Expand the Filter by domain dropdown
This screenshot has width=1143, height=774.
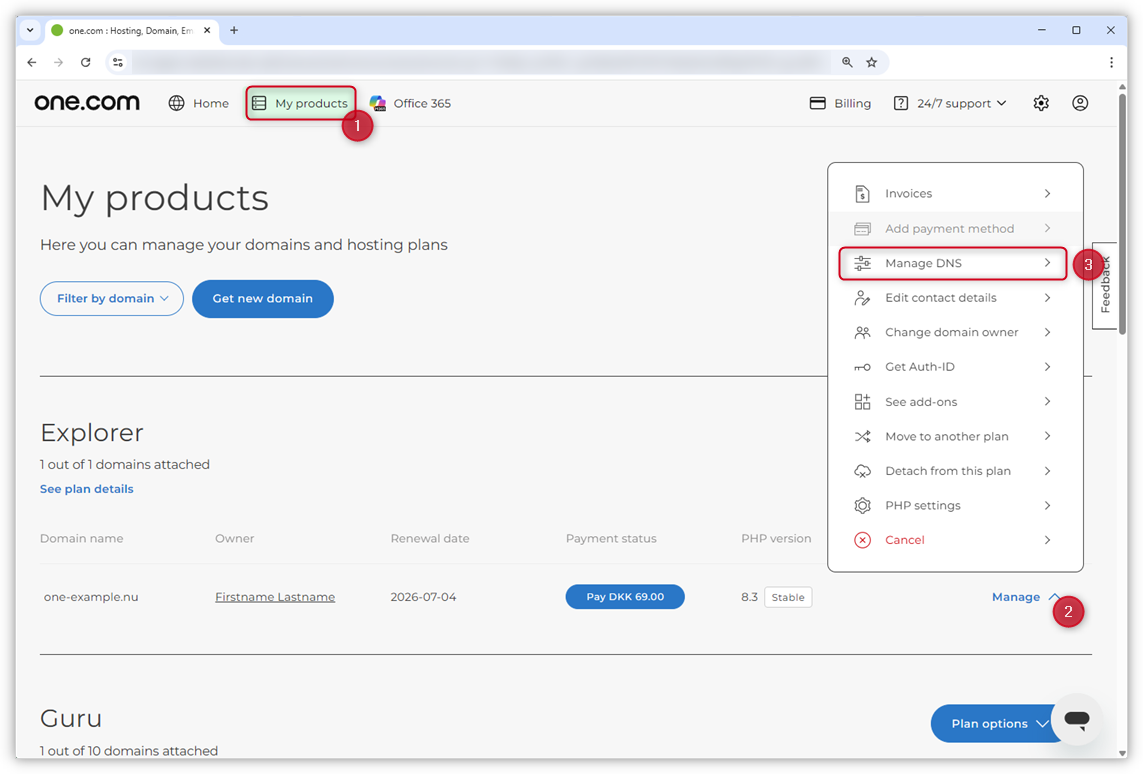tap(111, 298)
